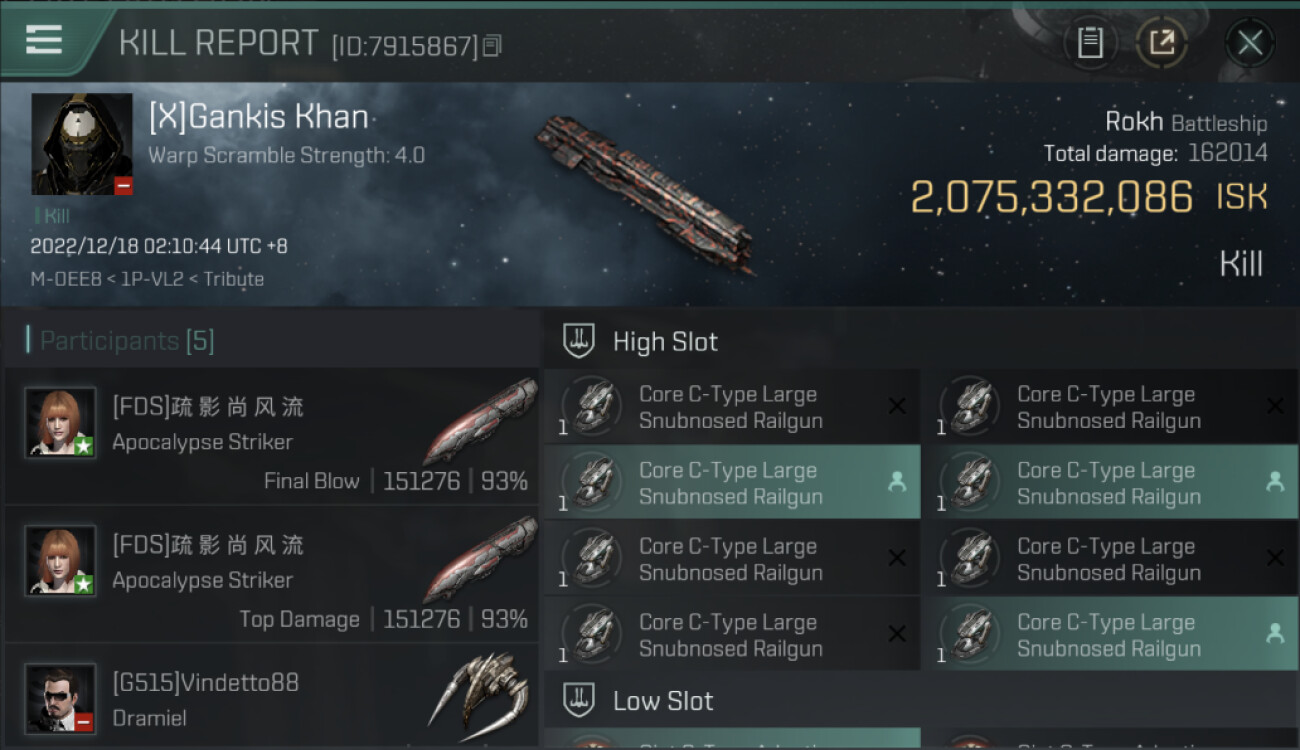
Task: Click the High Slot shield icon
Action: [x=580, y=341]
